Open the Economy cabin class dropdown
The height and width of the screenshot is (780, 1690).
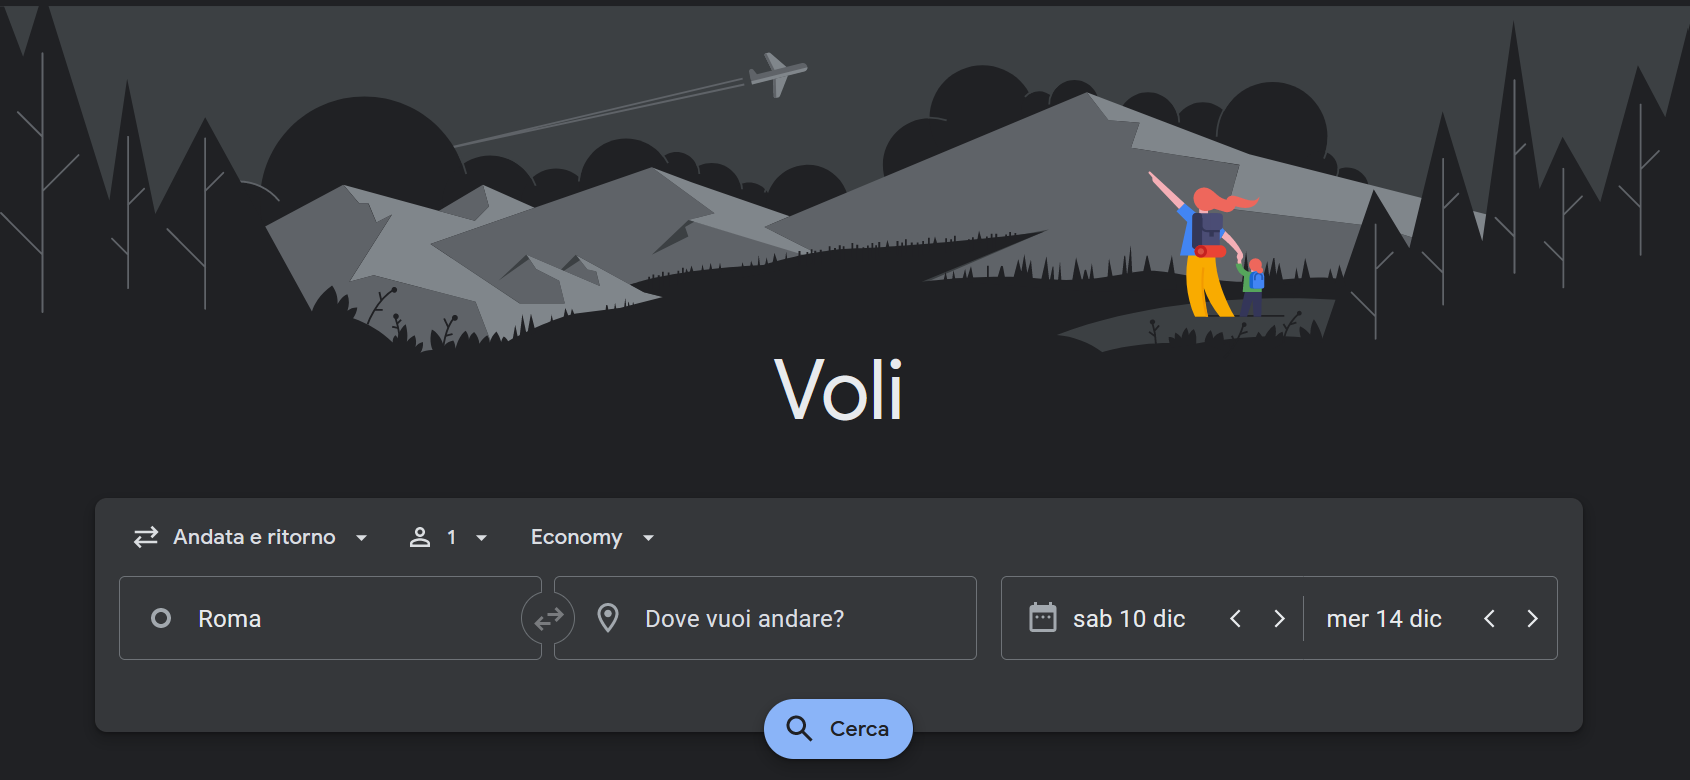(592, 537)
